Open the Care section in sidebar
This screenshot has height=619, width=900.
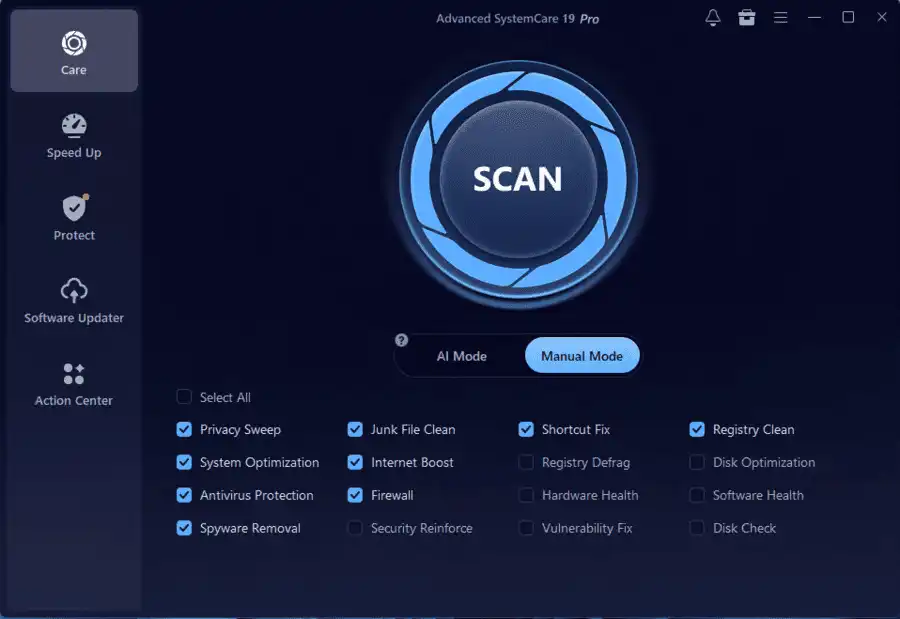pyautogui.click(x=73, y=50)
